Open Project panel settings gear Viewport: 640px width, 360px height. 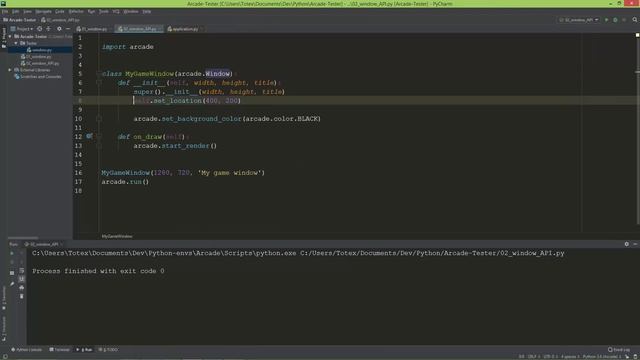[x=59, y=29]
